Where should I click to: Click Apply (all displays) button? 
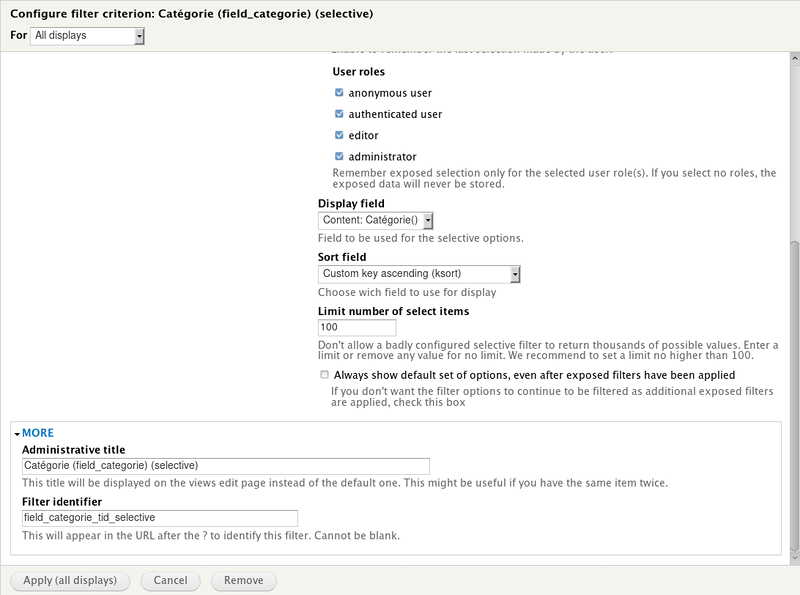coord(69,580)
